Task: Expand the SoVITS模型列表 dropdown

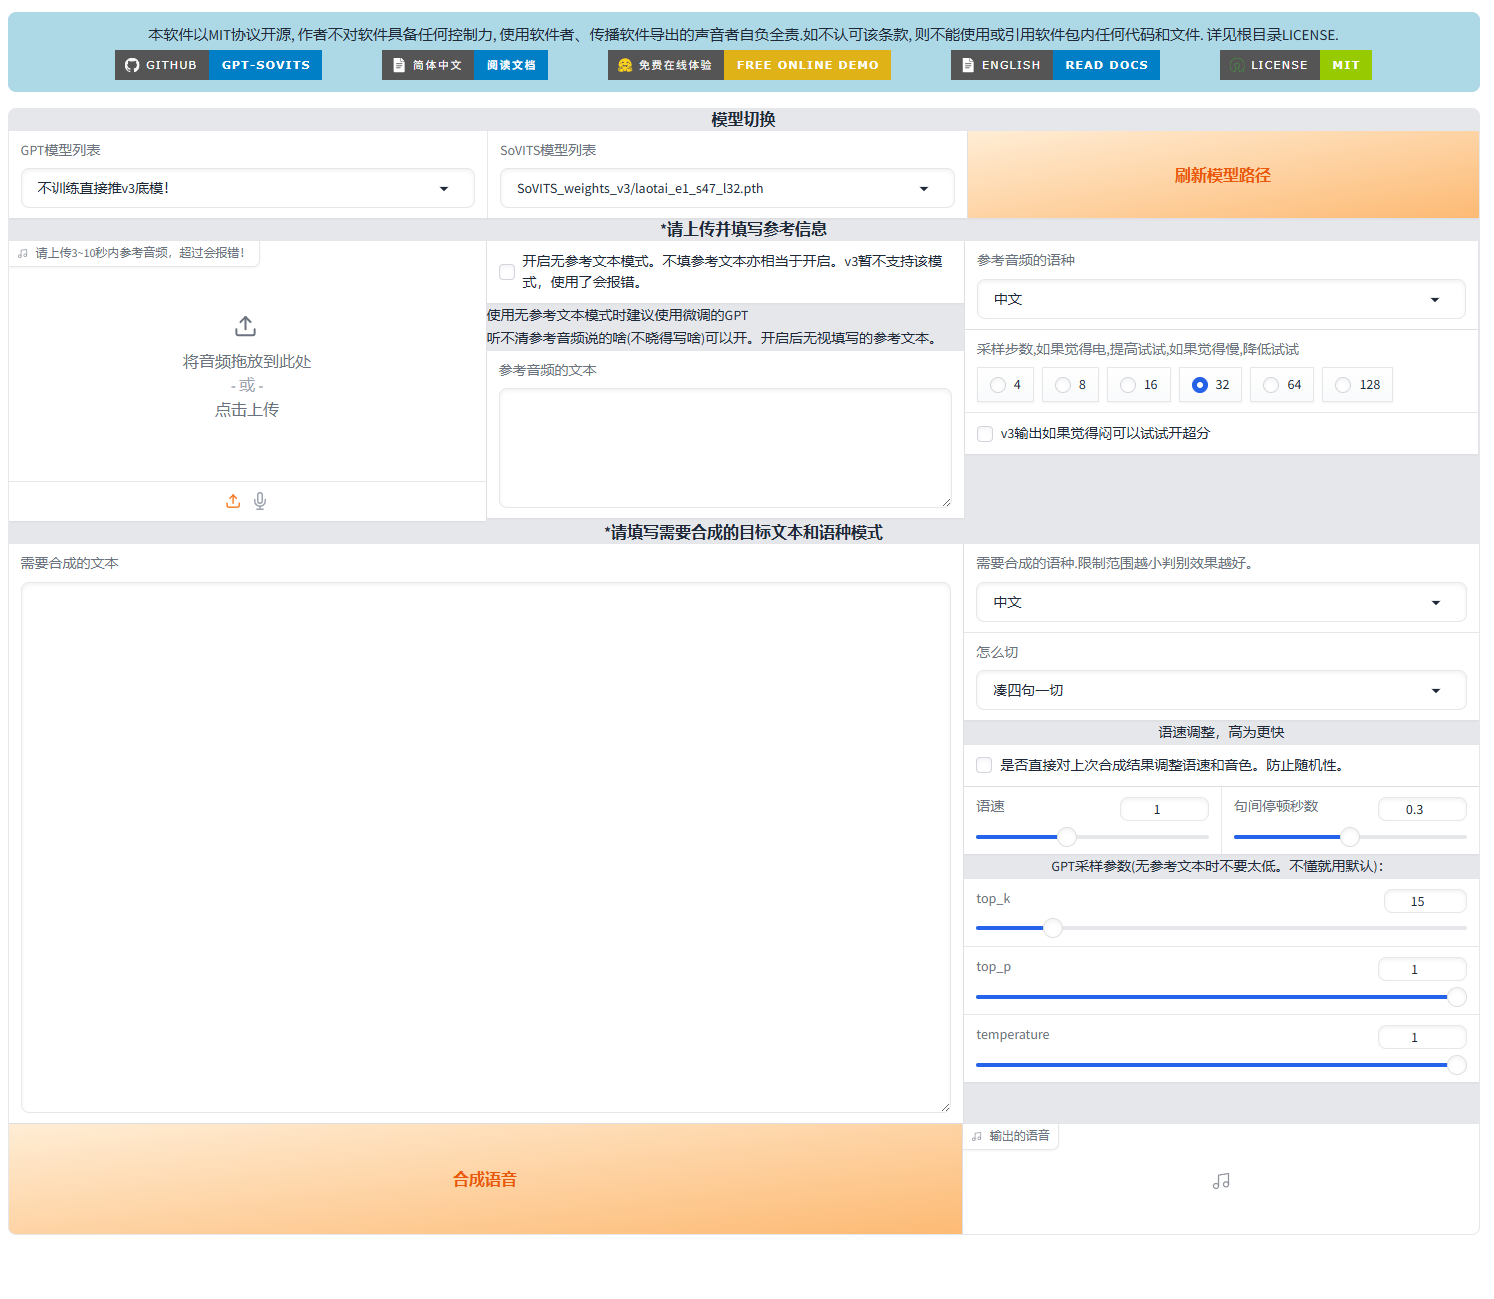Action: [x=726, y=189]
